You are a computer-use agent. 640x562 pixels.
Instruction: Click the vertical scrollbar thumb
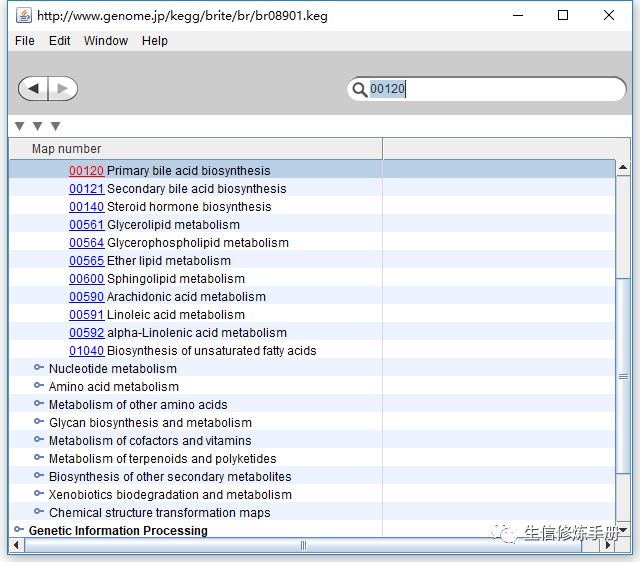[x=623, y=376]
